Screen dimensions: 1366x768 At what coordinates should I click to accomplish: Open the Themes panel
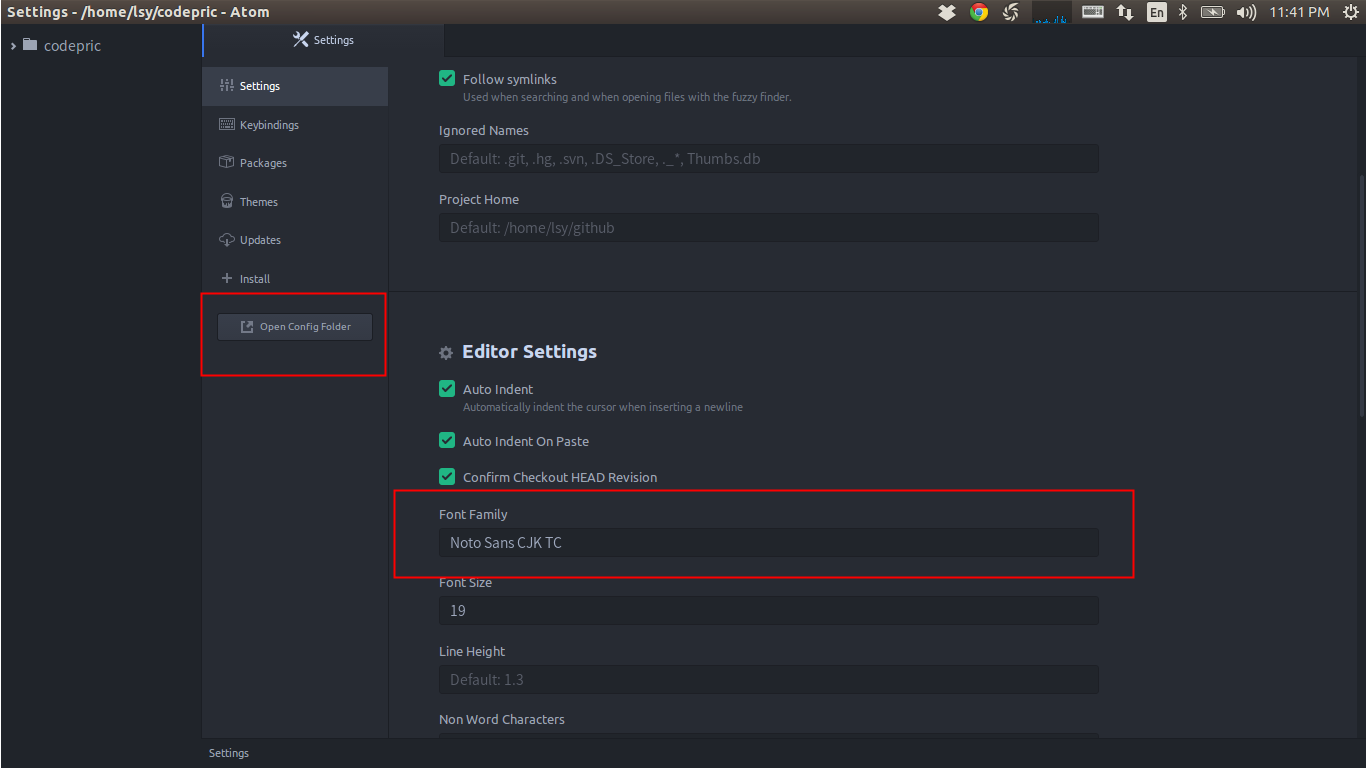(295, 202)
